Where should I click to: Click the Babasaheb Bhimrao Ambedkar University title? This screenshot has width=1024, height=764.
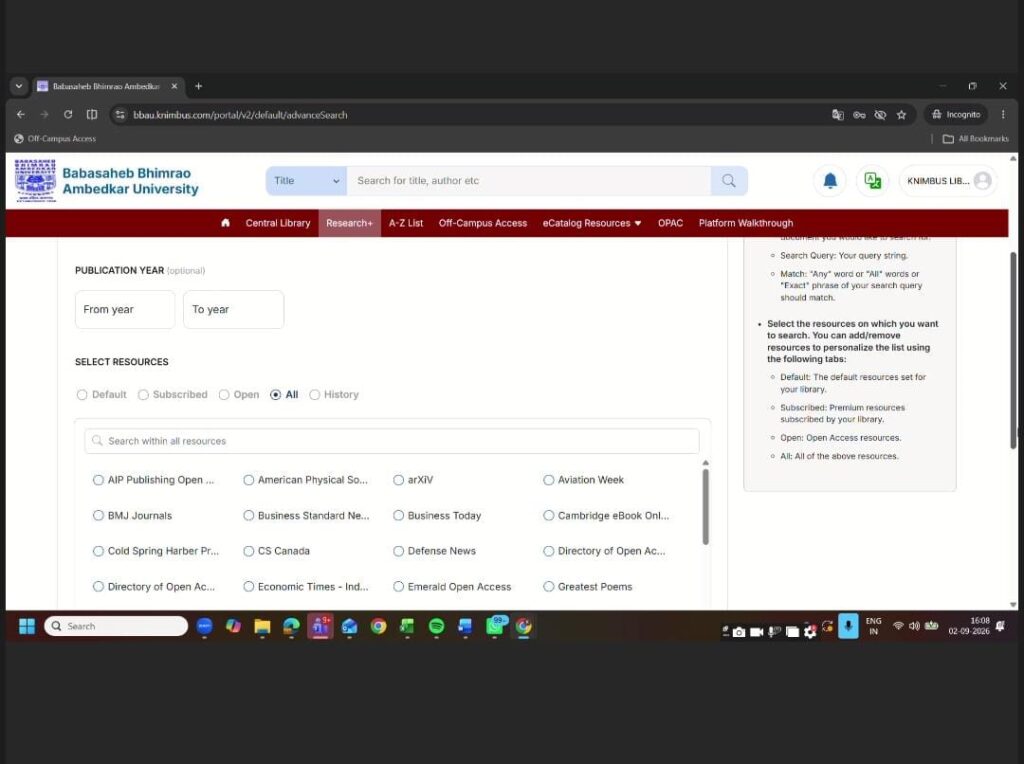click(131, 181)
